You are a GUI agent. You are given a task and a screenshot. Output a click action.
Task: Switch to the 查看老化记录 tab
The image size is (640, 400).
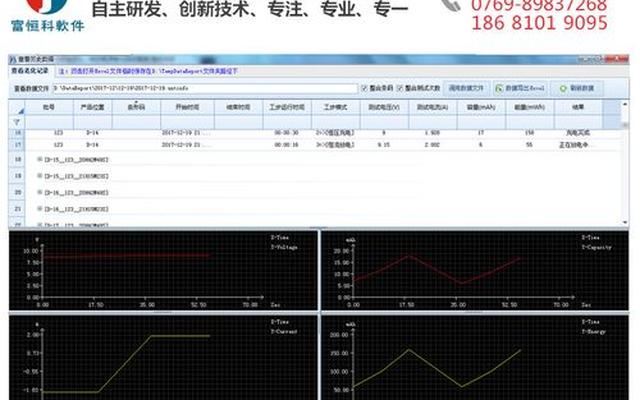point(29,71)
